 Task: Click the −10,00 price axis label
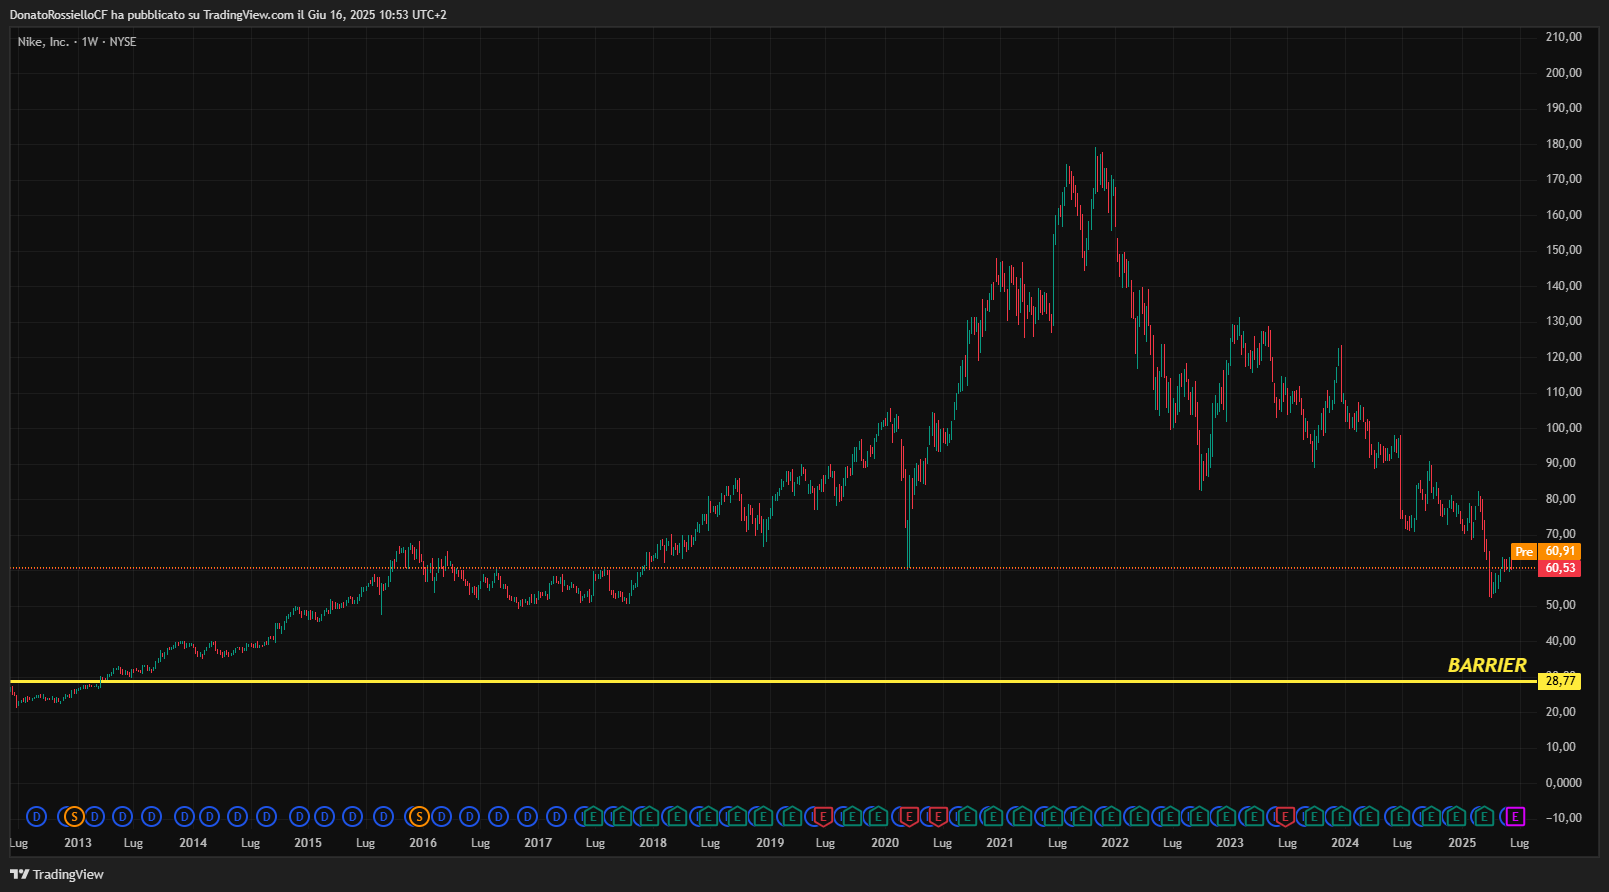coord(1564,818)
